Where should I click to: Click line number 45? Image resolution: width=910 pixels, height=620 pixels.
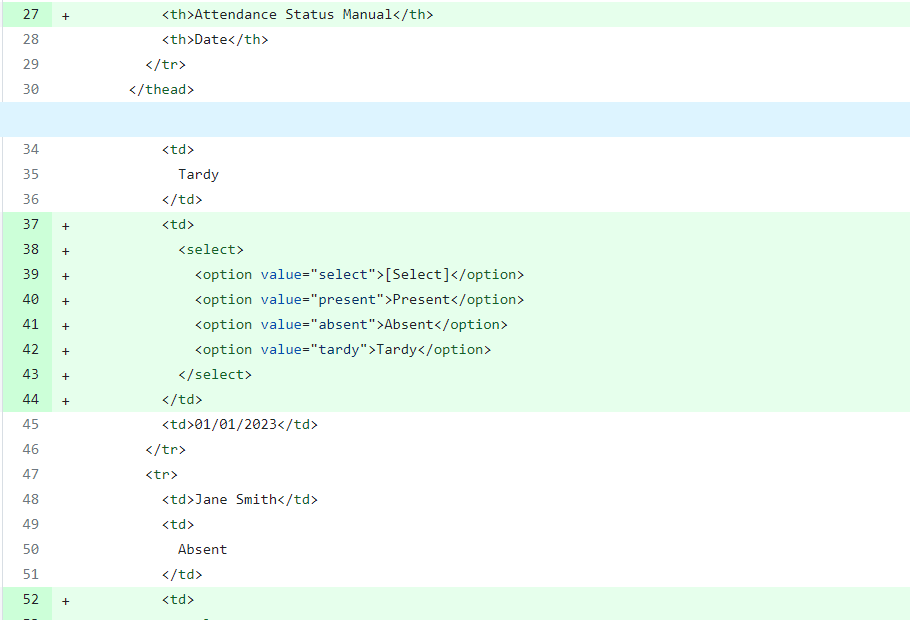click(31, 424)
